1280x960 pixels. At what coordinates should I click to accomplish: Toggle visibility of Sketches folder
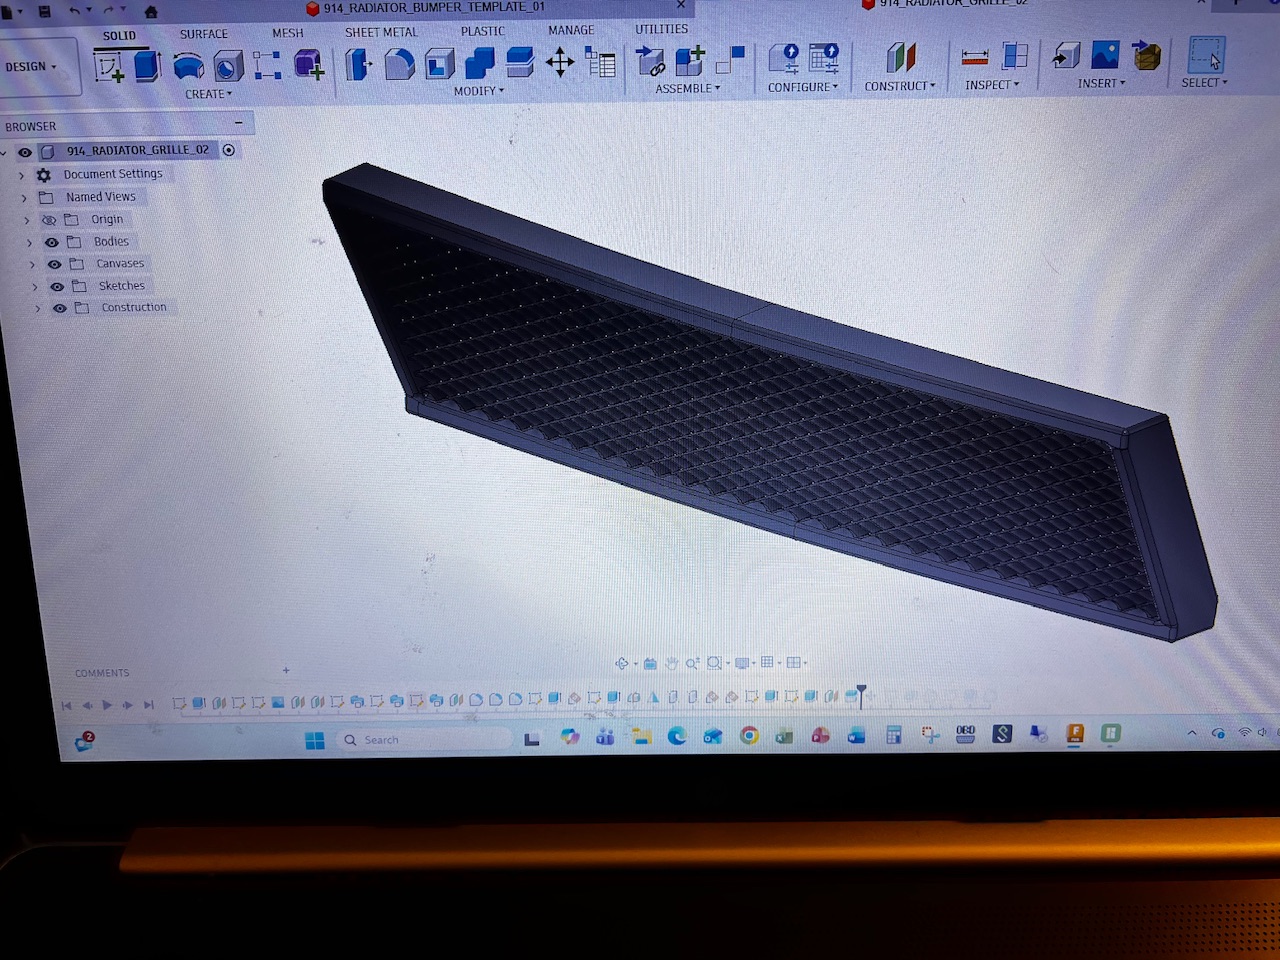pyautogui.click(x=57, y=286)
